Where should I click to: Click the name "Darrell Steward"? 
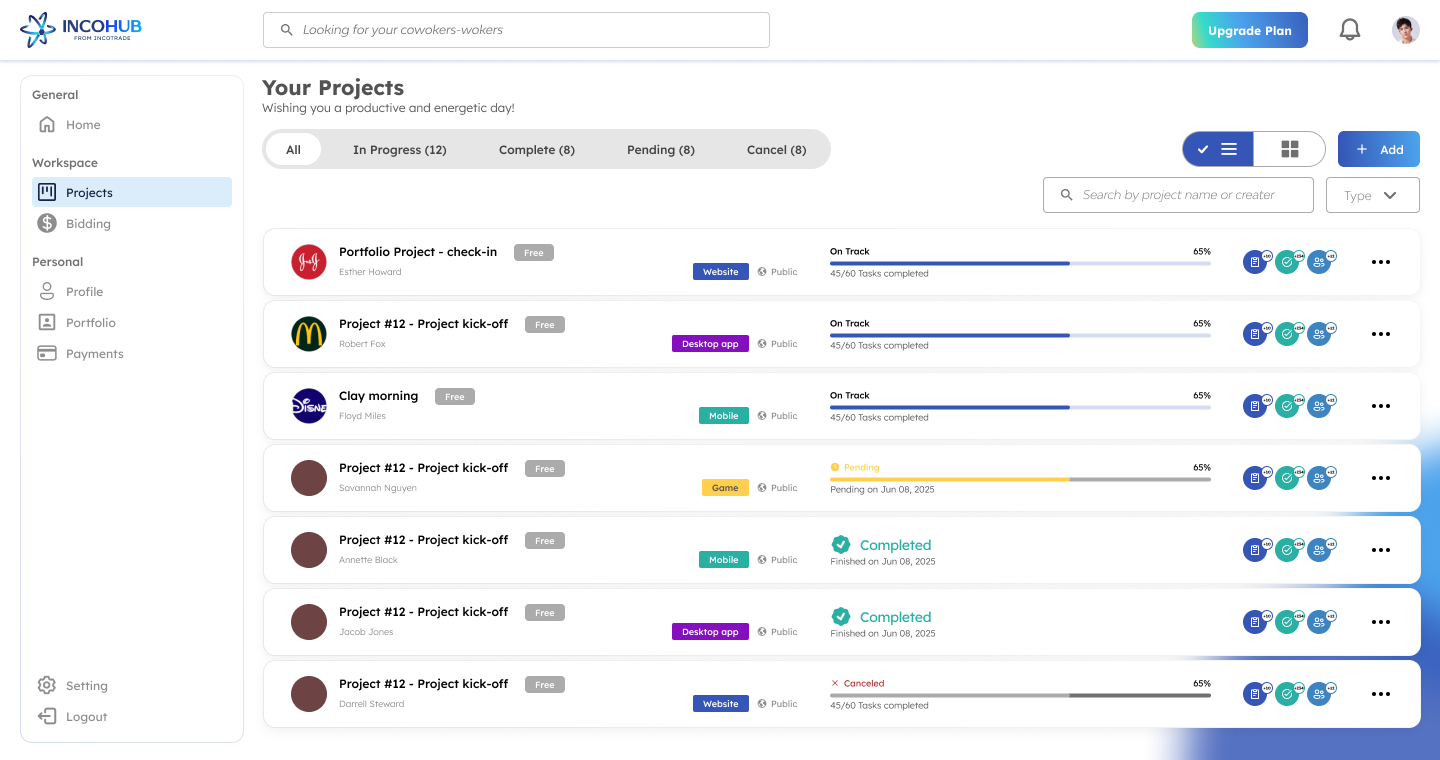(372, 704)
